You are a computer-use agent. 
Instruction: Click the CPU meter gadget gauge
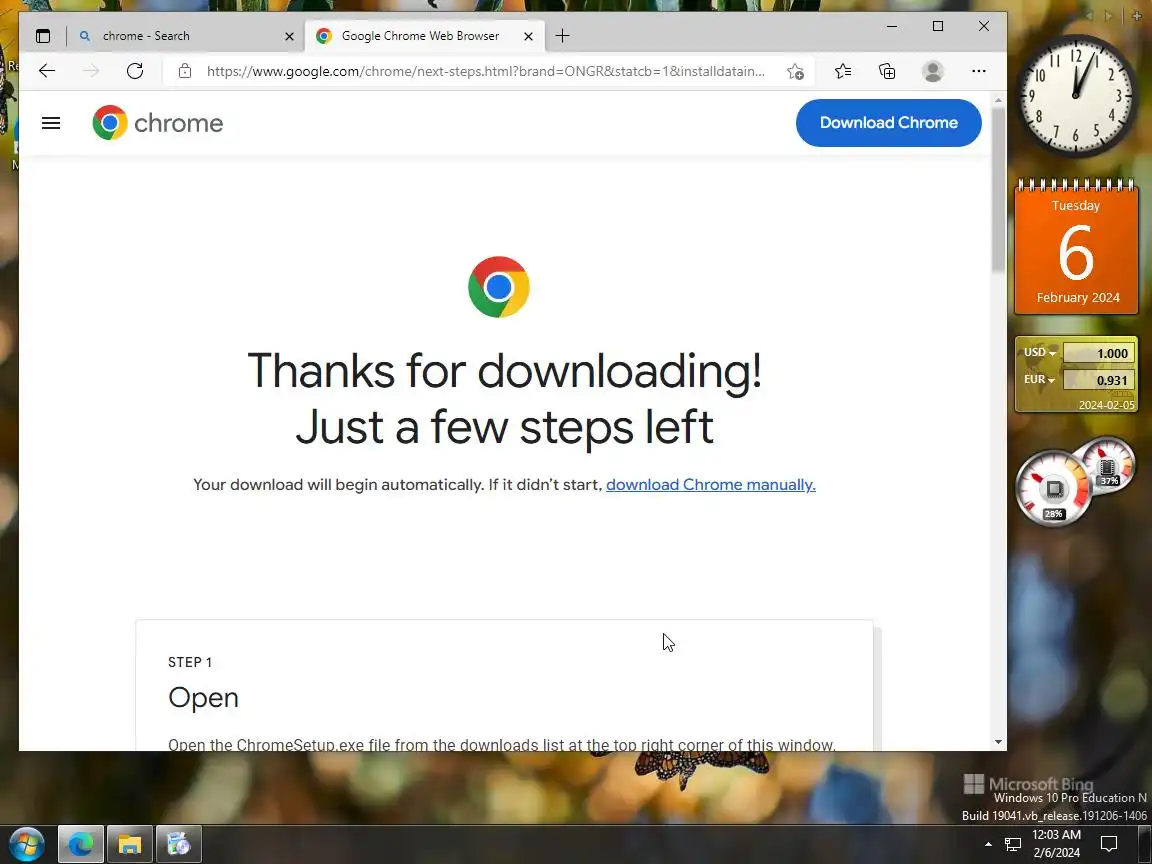pos(1054,489)
